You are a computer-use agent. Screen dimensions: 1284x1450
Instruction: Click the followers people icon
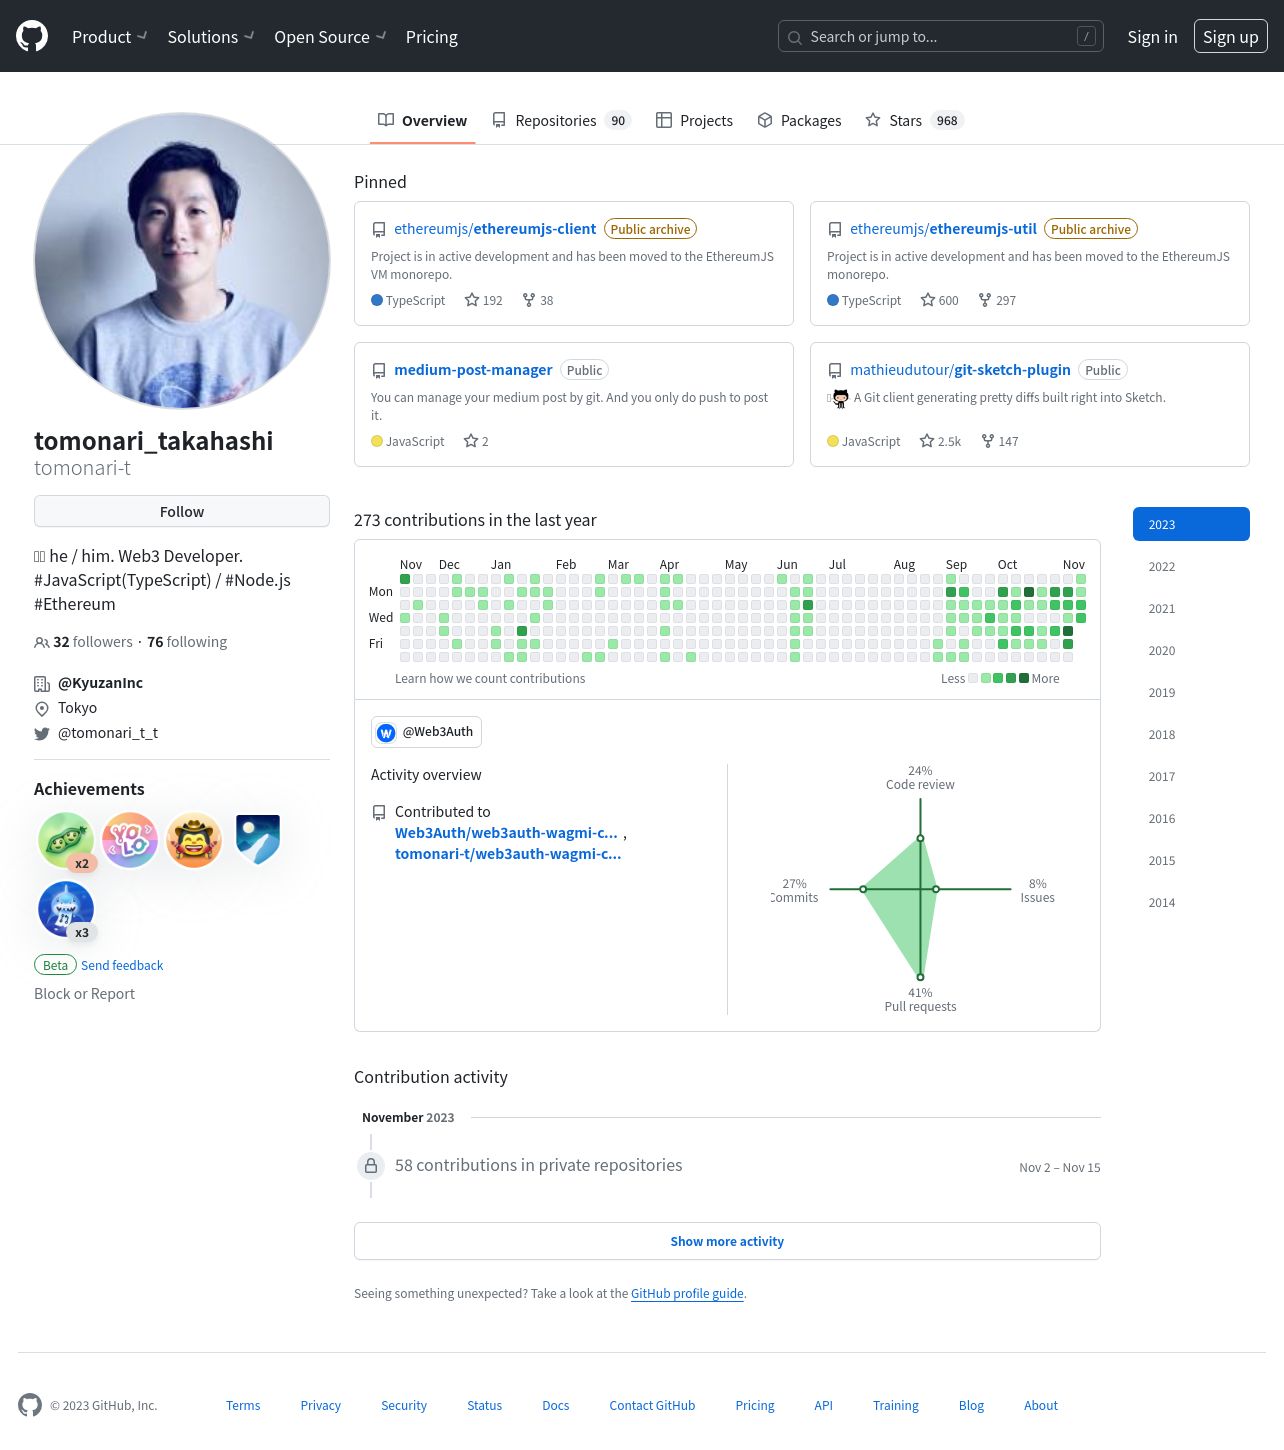point(42,643)
